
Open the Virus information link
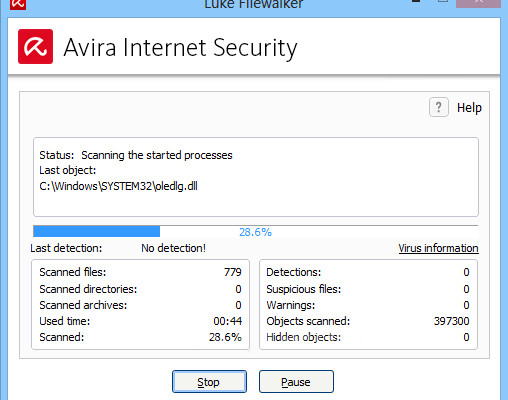pos(438,248)
